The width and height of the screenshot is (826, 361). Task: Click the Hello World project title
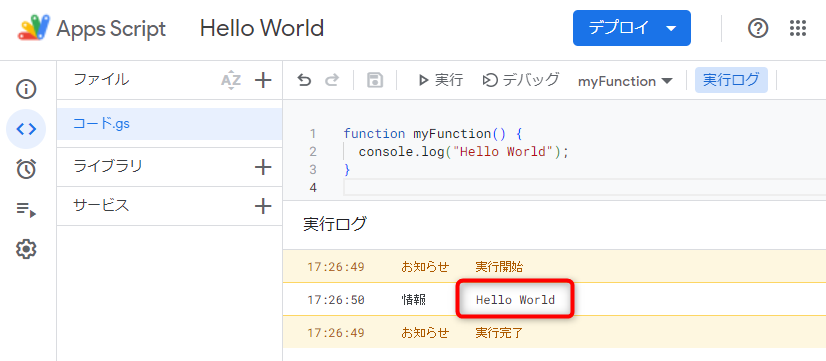click(262, 28)
